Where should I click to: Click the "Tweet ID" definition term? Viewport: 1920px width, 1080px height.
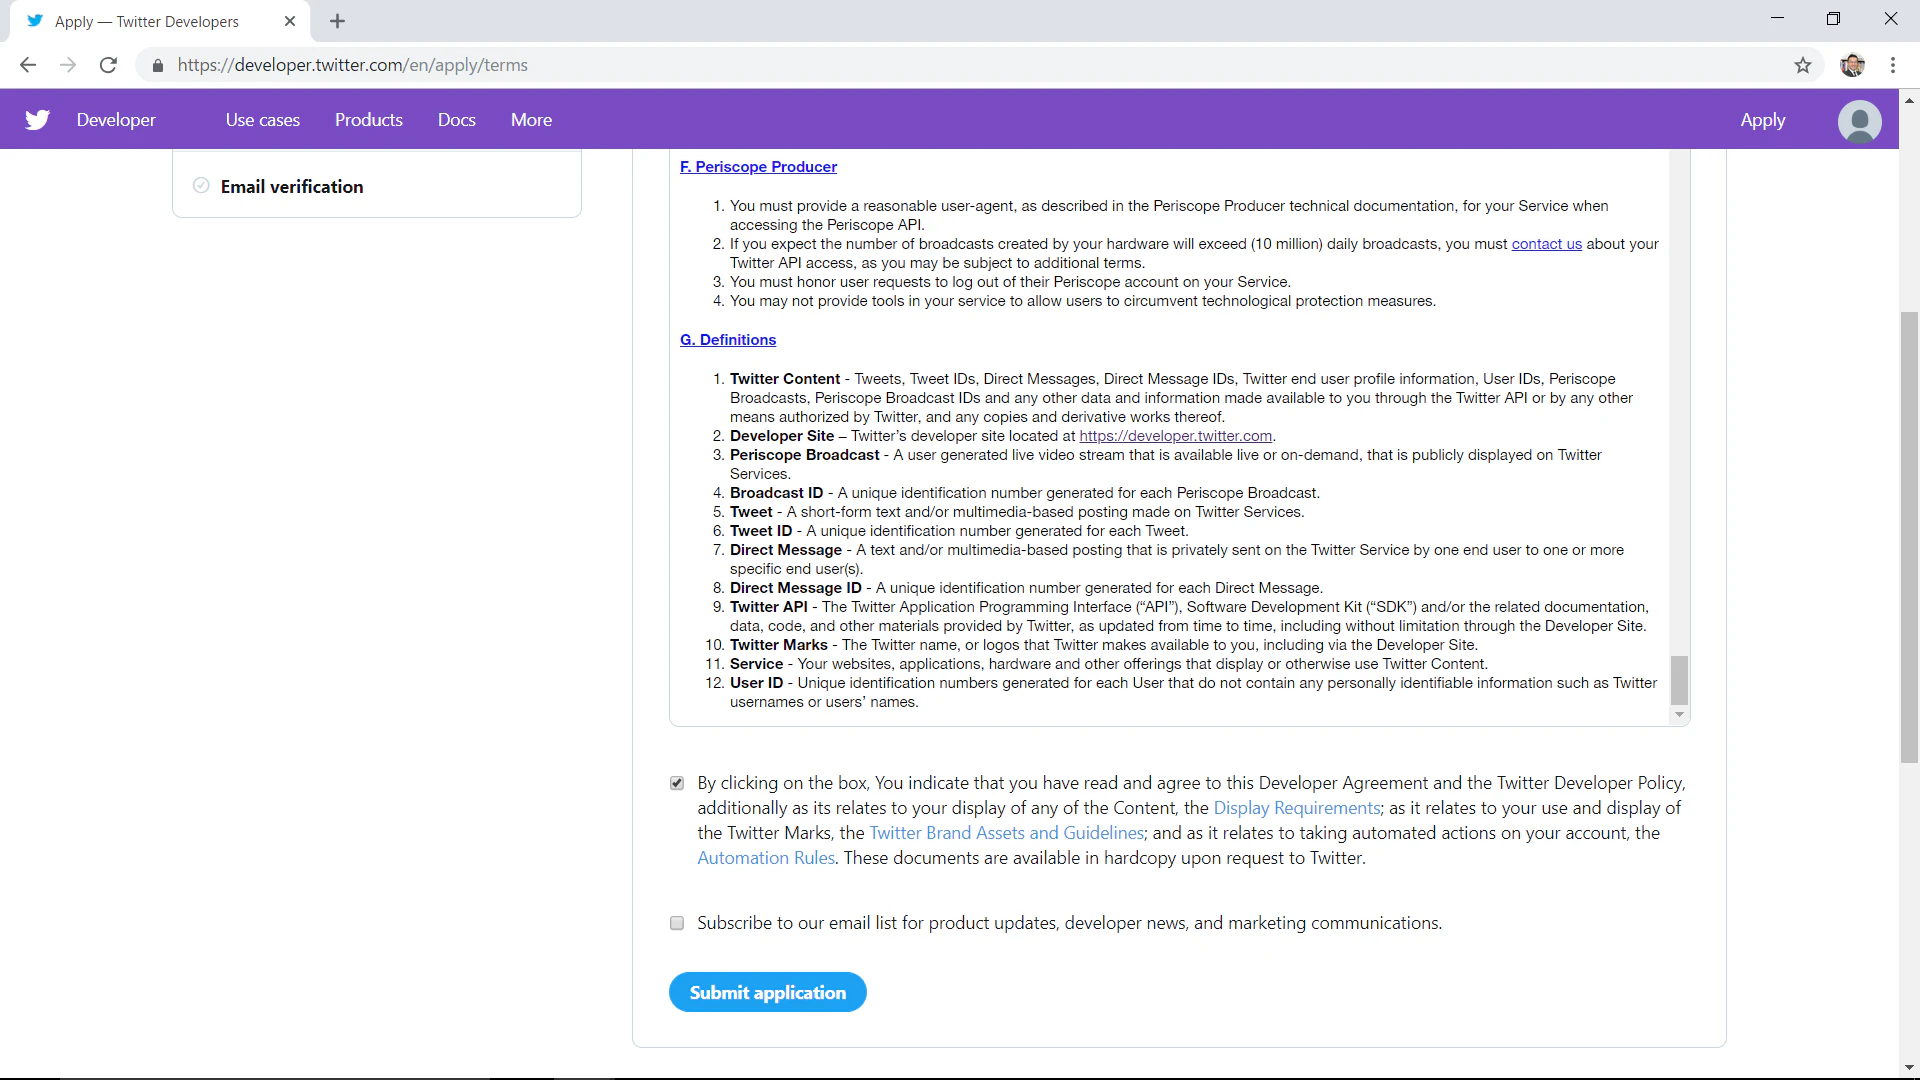tap(760, 531)
